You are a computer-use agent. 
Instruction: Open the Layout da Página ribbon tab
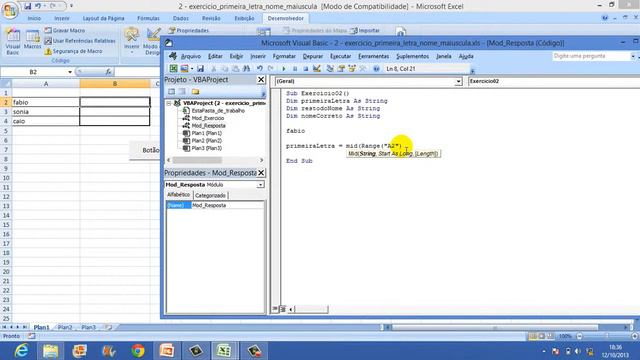pos(103,18)
